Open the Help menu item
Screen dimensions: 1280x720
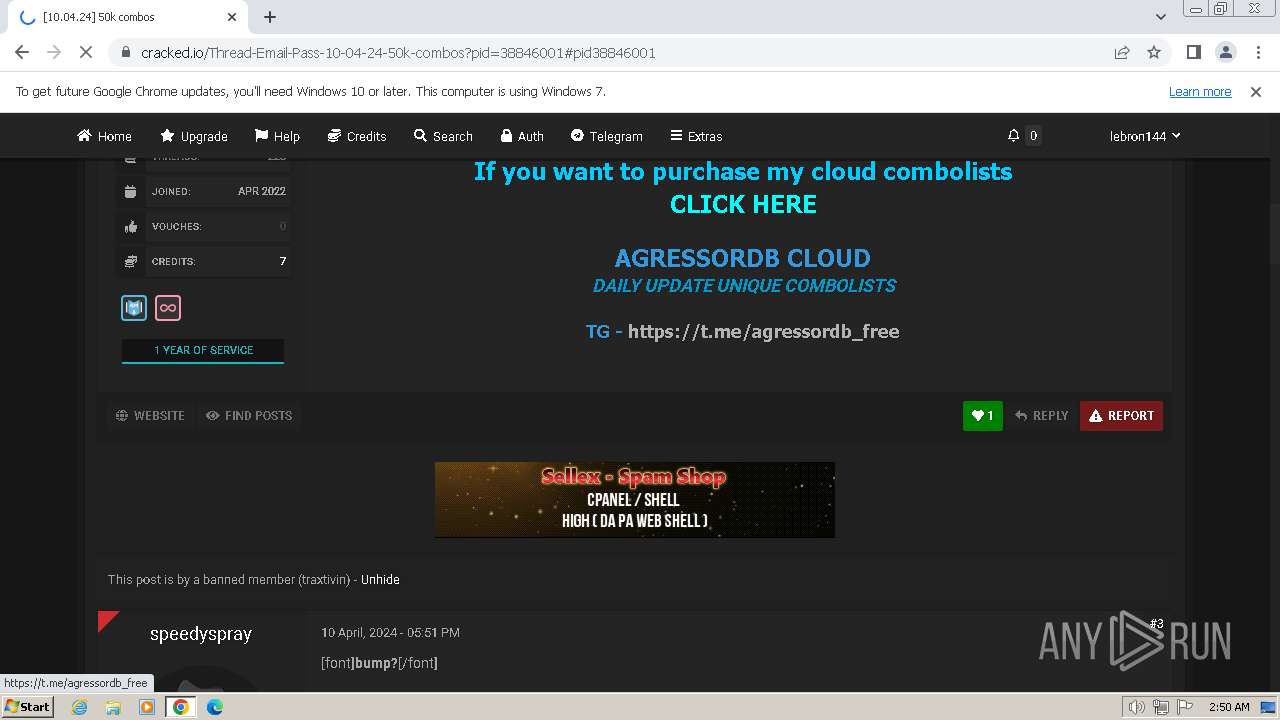277,136
